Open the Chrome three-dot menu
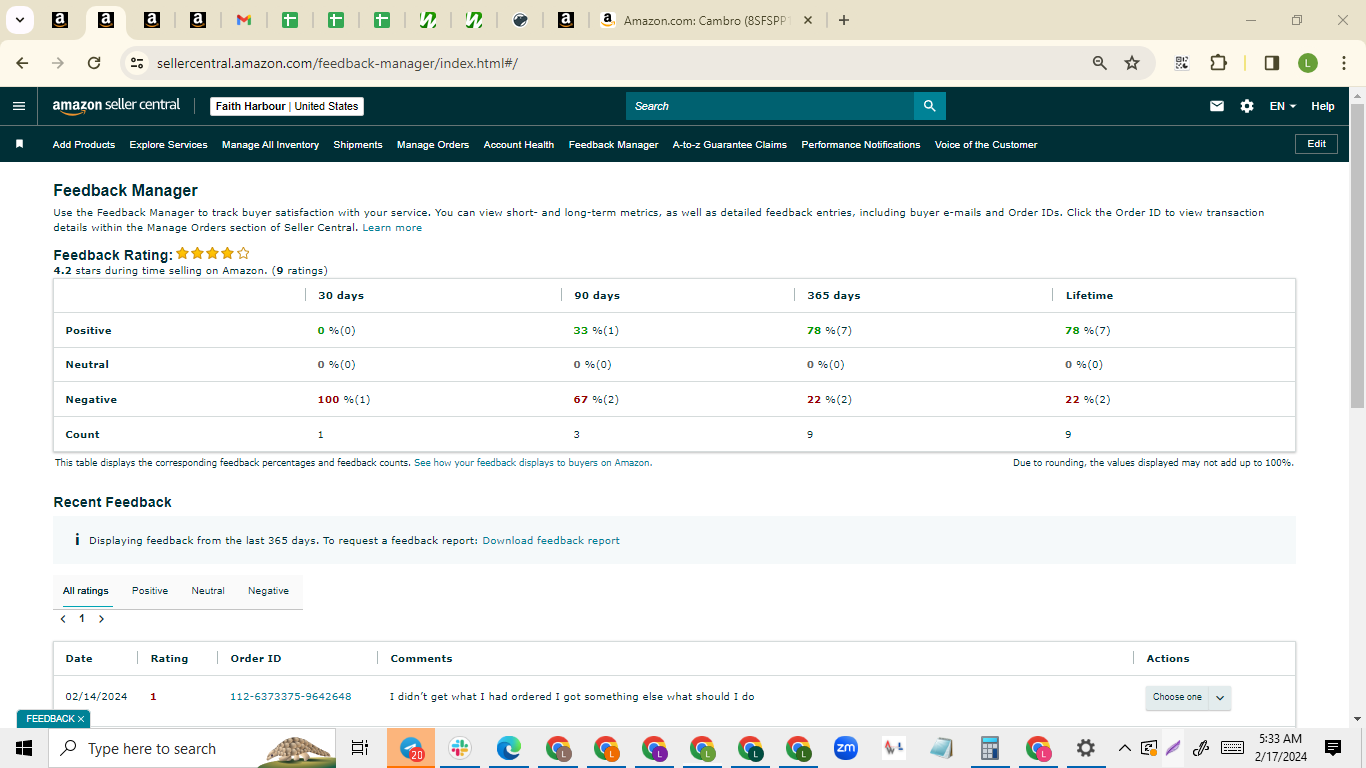 coord(1343,63)
